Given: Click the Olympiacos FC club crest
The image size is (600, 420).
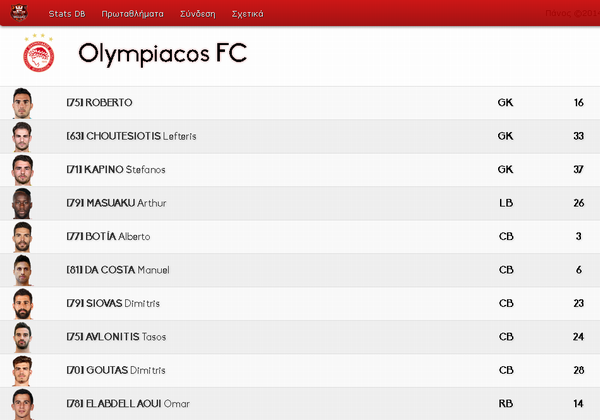Looking at the screenshot, I should [x=38, y=53].
